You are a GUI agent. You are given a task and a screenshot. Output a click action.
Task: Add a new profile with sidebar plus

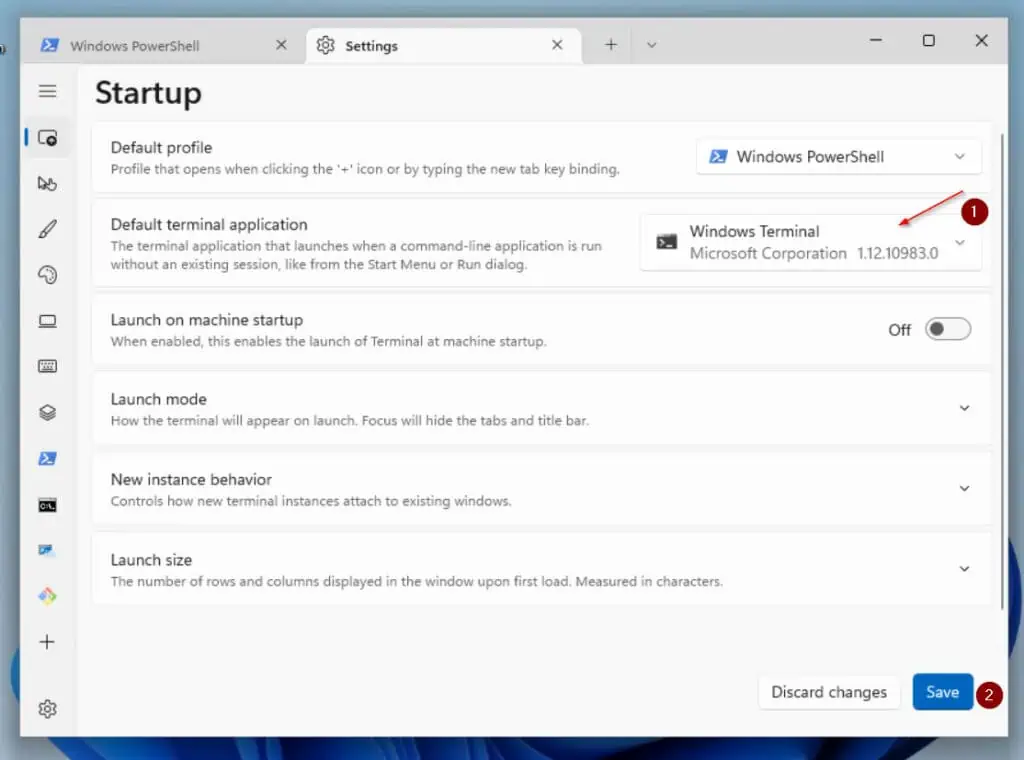pyautogui.click(x=47, y=642)
